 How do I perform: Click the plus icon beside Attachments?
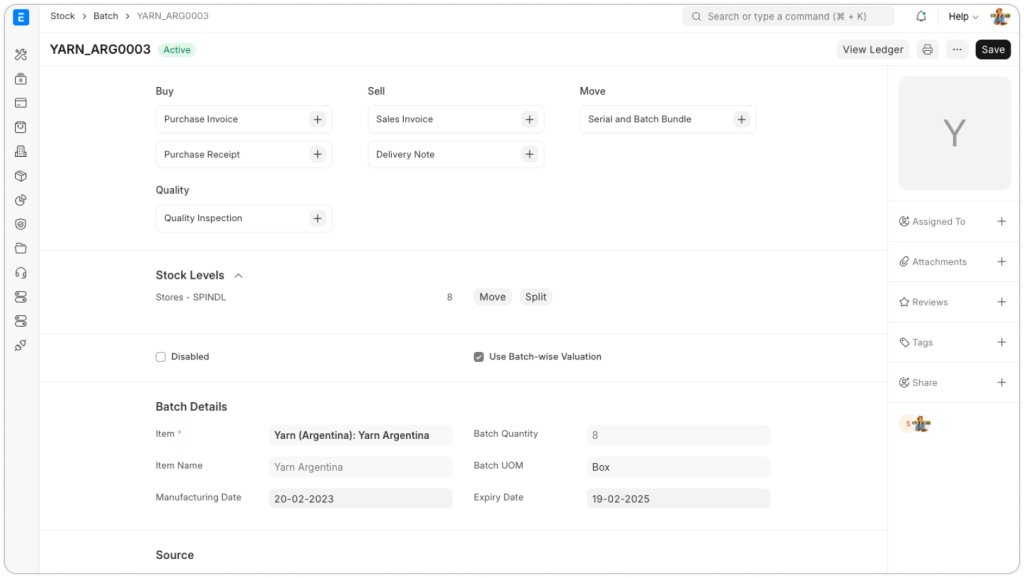pos(1001,262)
